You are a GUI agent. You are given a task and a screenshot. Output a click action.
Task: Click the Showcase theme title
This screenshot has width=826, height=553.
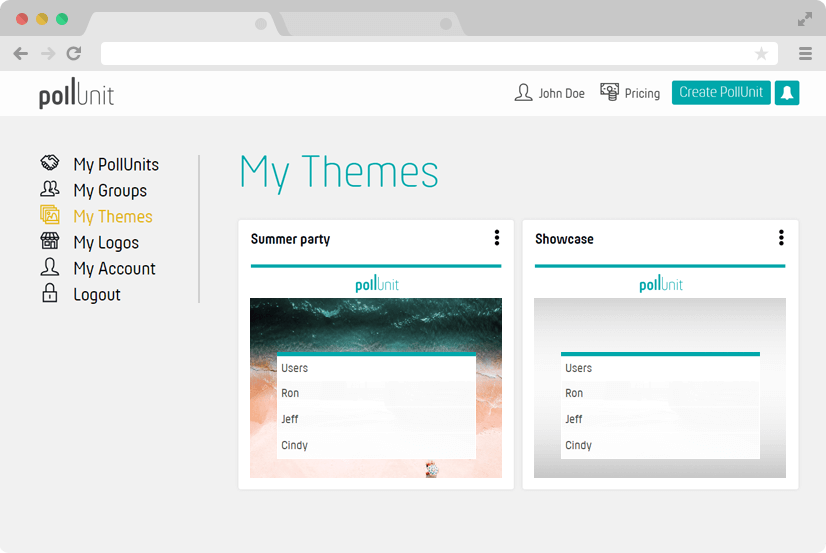pos(564,239)
